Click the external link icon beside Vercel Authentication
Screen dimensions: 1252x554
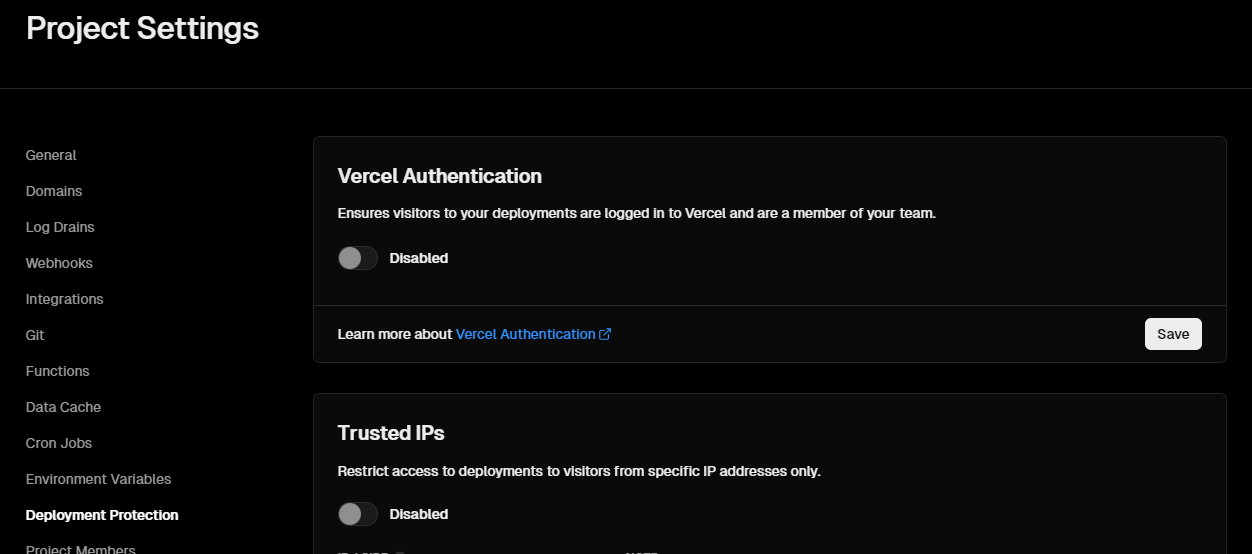tap(605, 335)
